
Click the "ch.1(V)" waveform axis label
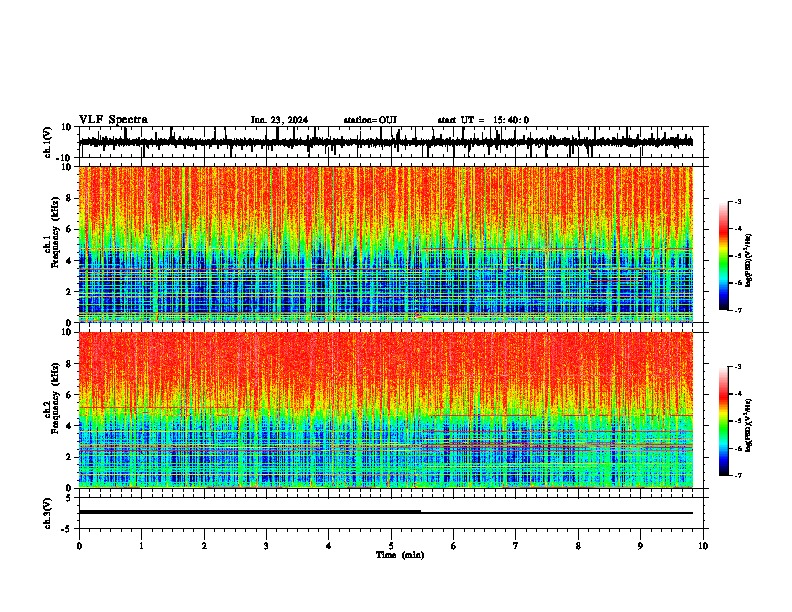[x=48, y=142]
